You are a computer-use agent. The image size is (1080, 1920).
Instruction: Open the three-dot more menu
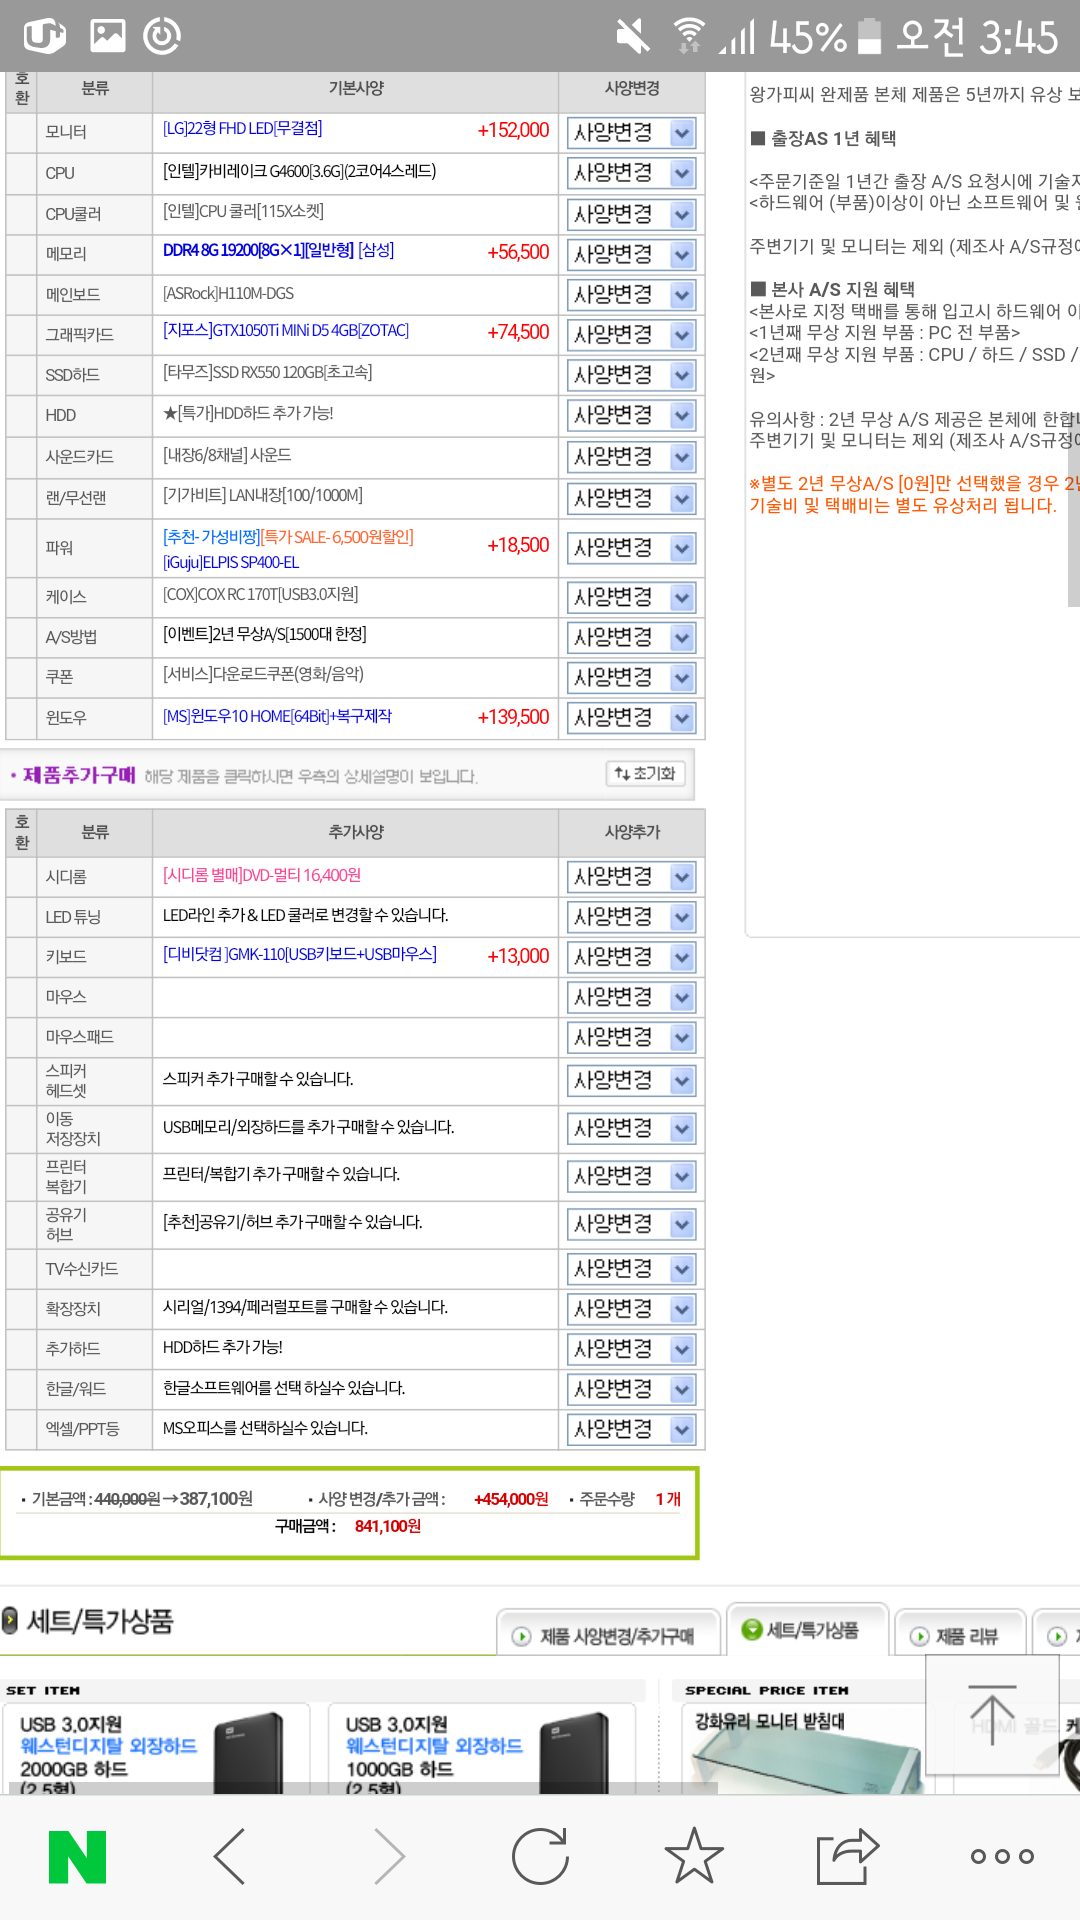coord(1002,1857)
